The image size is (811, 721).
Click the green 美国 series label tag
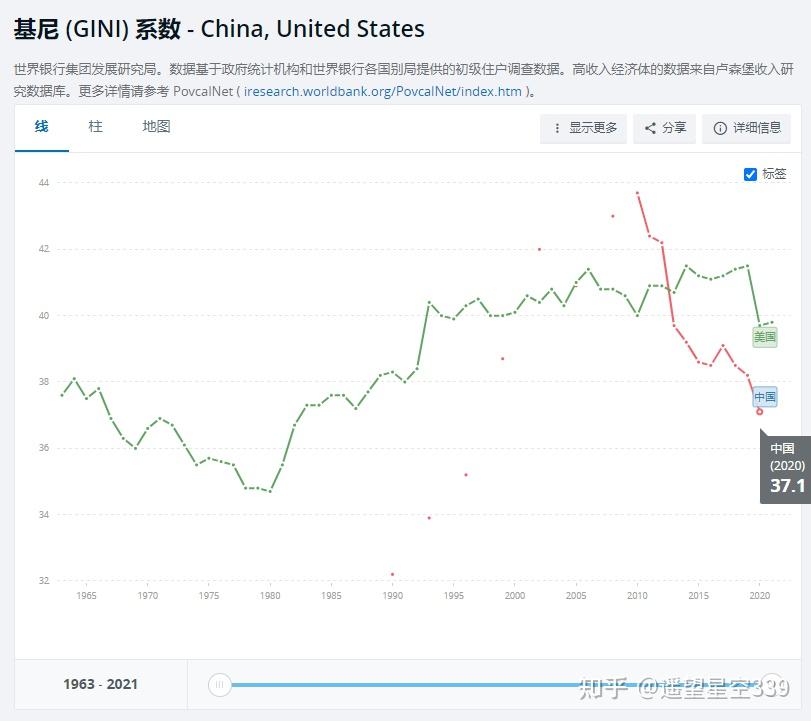point(765,337)
